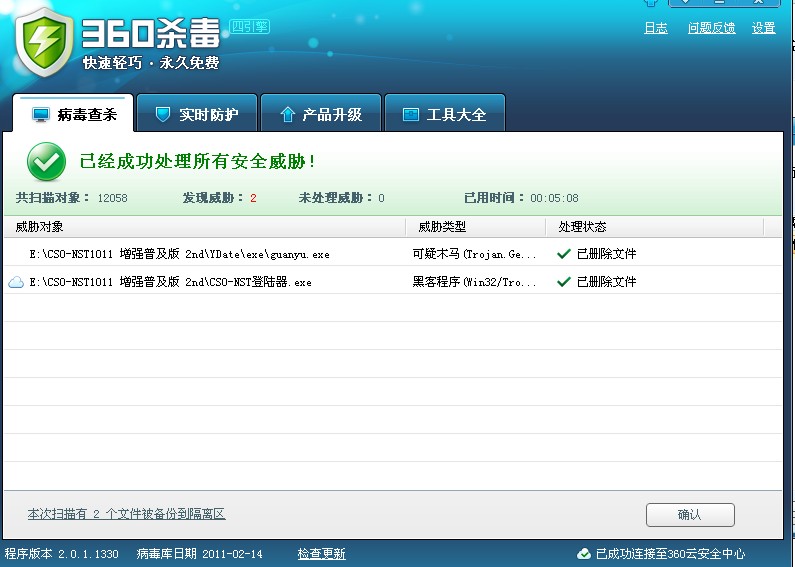Select the guanyu.exe threat row
Screen dimensions: 795x567
pyautogui.click(x=392, y=254)
